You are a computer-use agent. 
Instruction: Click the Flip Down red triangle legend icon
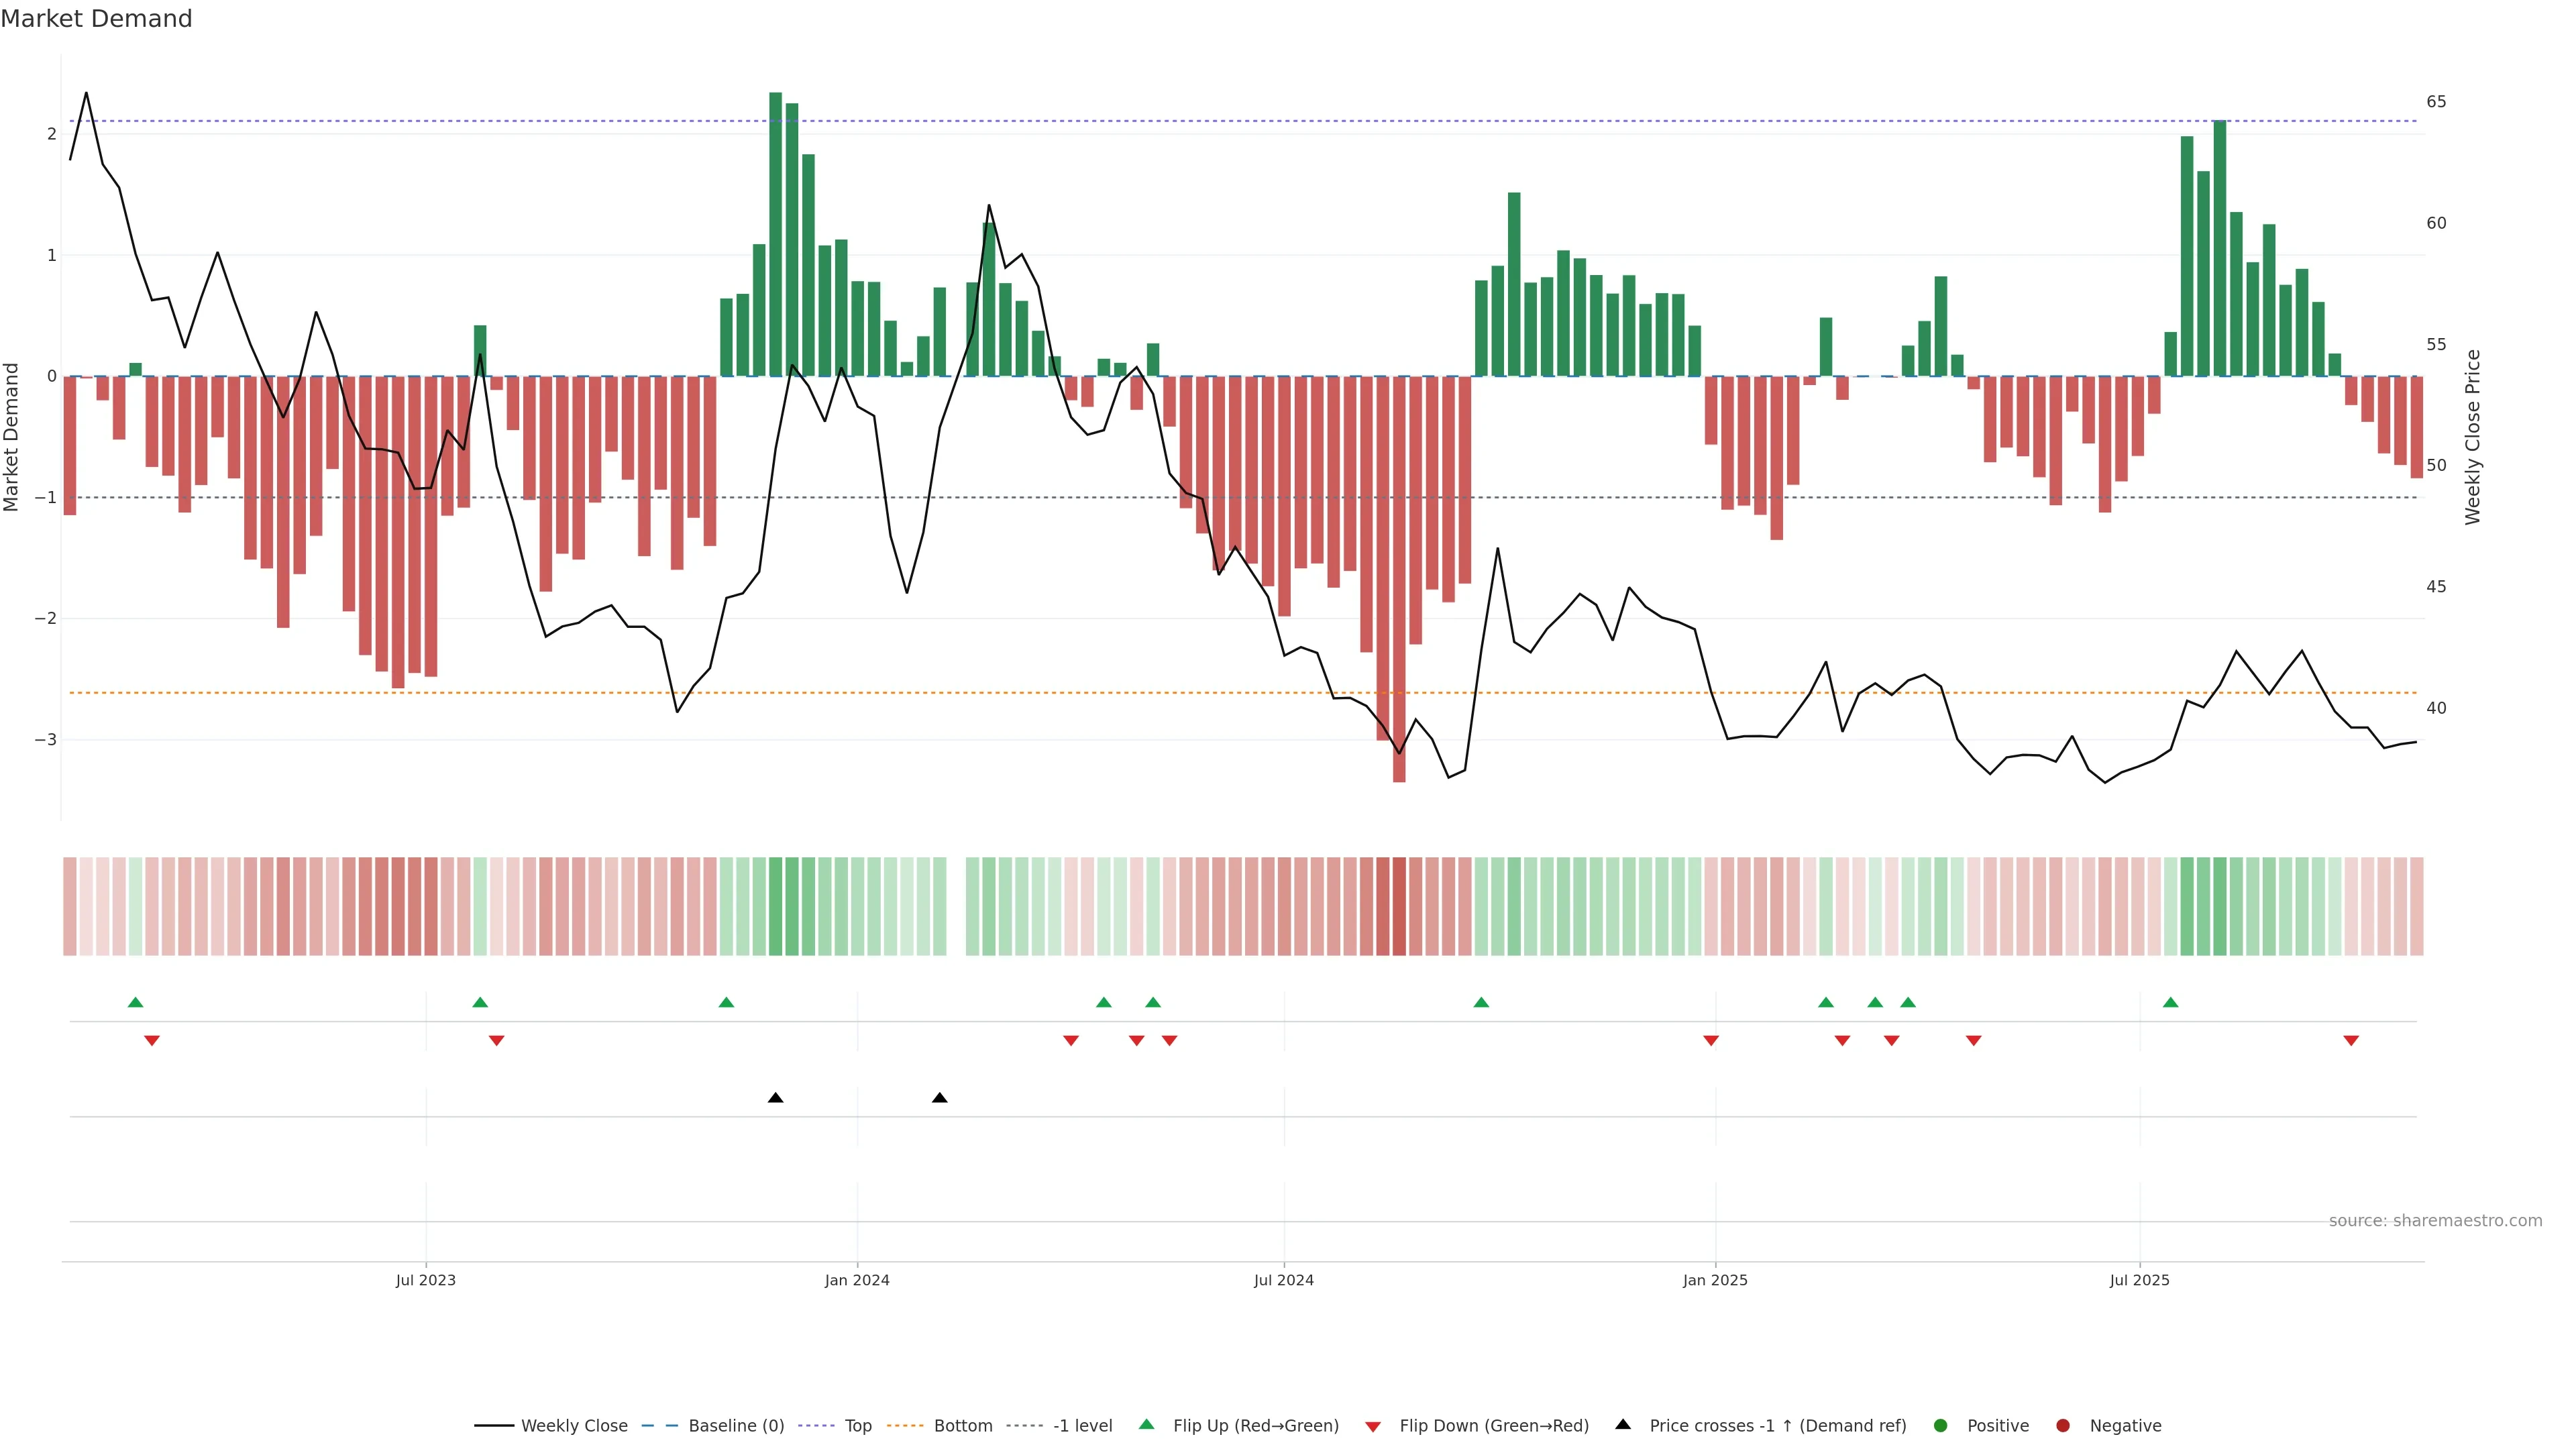(x=1373, y=1427)
